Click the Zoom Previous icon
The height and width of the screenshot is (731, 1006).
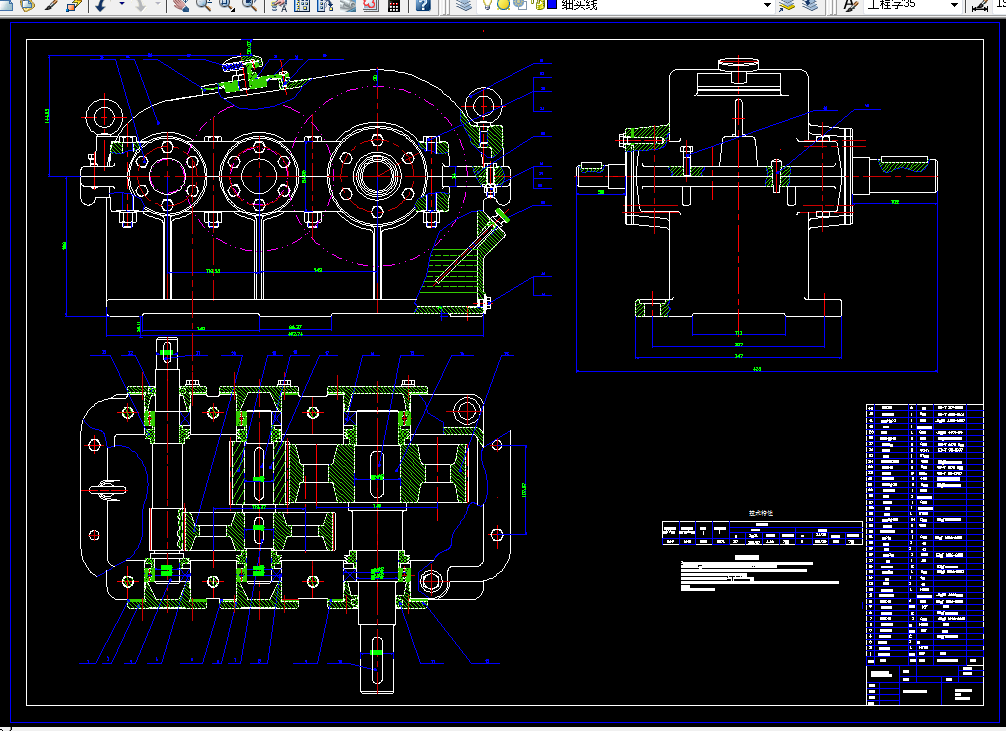pyautogui.click(x=249, y=5)
